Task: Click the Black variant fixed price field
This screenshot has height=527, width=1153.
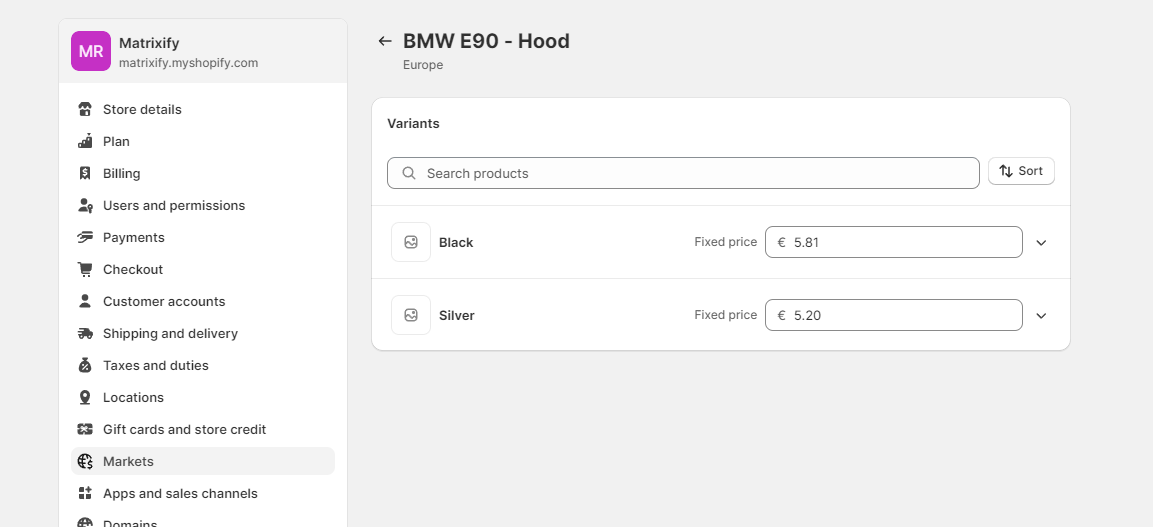Action: pos(900,242)
